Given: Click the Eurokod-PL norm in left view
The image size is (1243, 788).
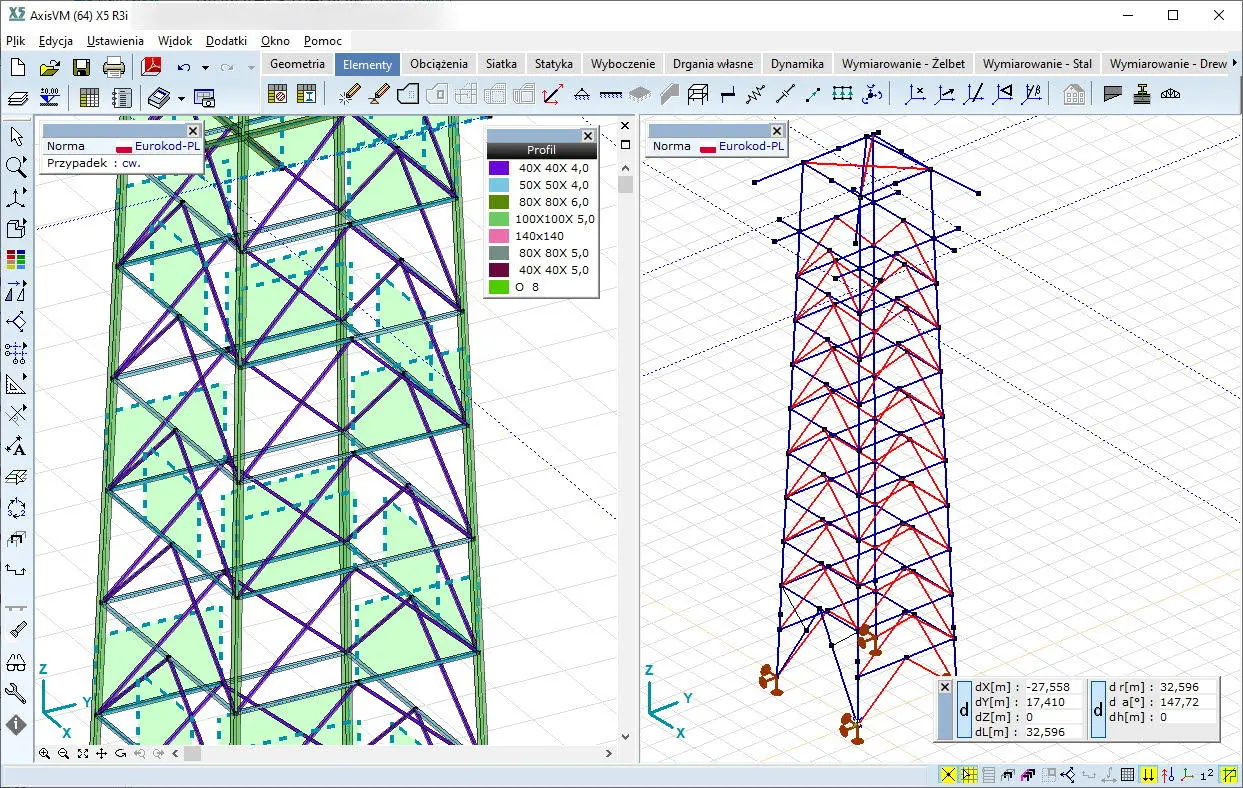Looking at the screenshot, I should pyautogui.click(x=167, y=146).
